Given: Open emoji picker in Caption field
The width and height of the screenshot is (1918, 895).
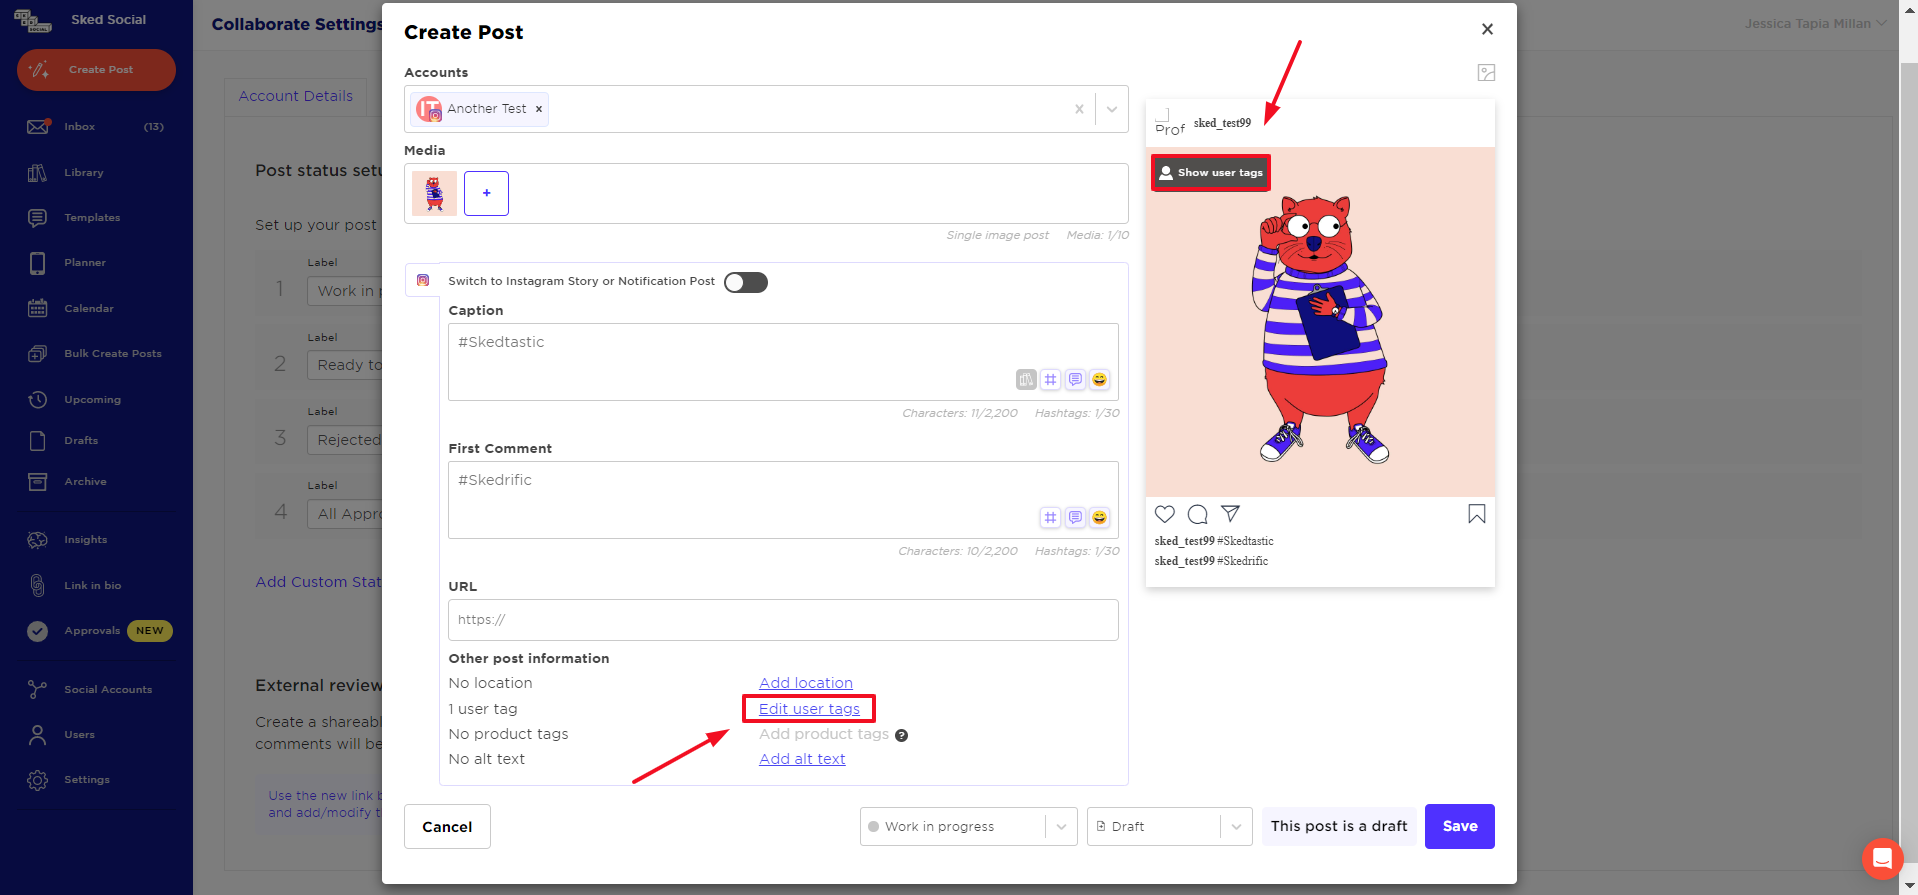Looking at the screenshot, I should (x=1099, y=380).
